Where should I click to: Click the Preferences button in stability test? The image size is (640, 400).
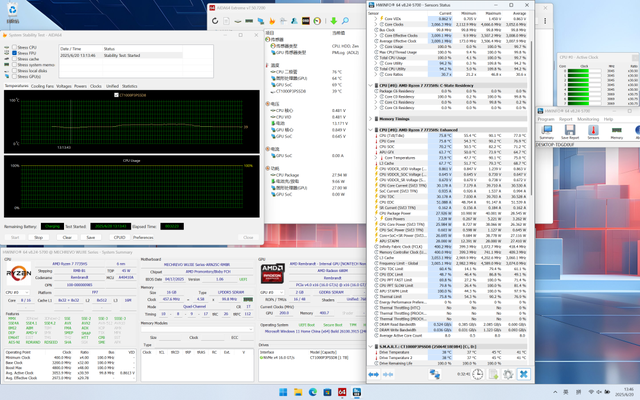(x=143, y=237)
